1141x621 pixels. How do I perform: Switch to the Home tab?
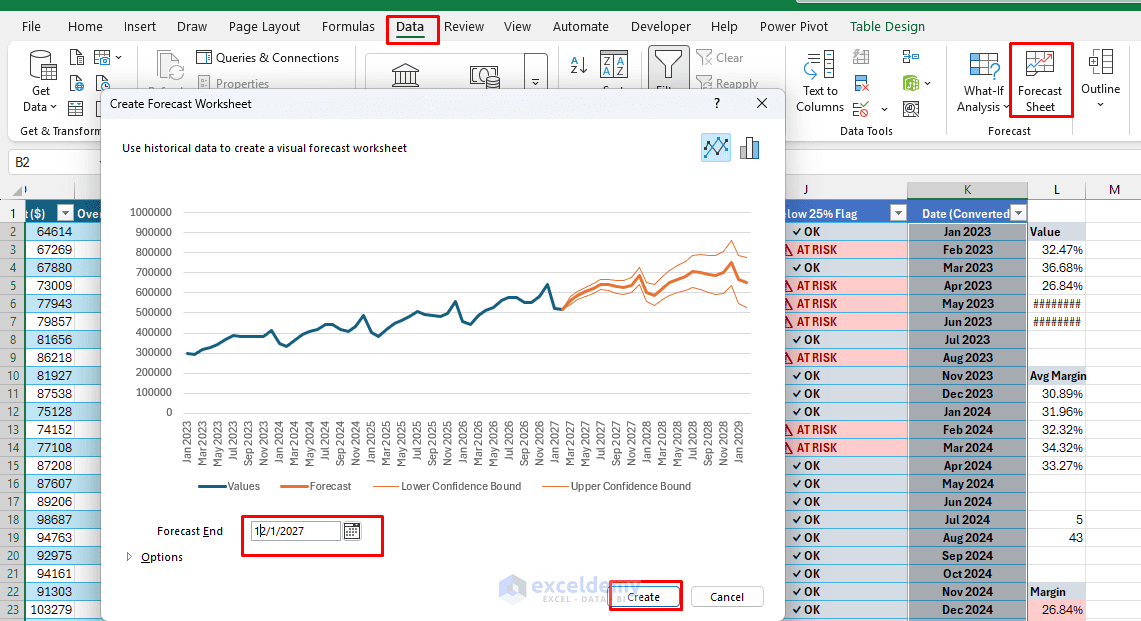[85, 26]
